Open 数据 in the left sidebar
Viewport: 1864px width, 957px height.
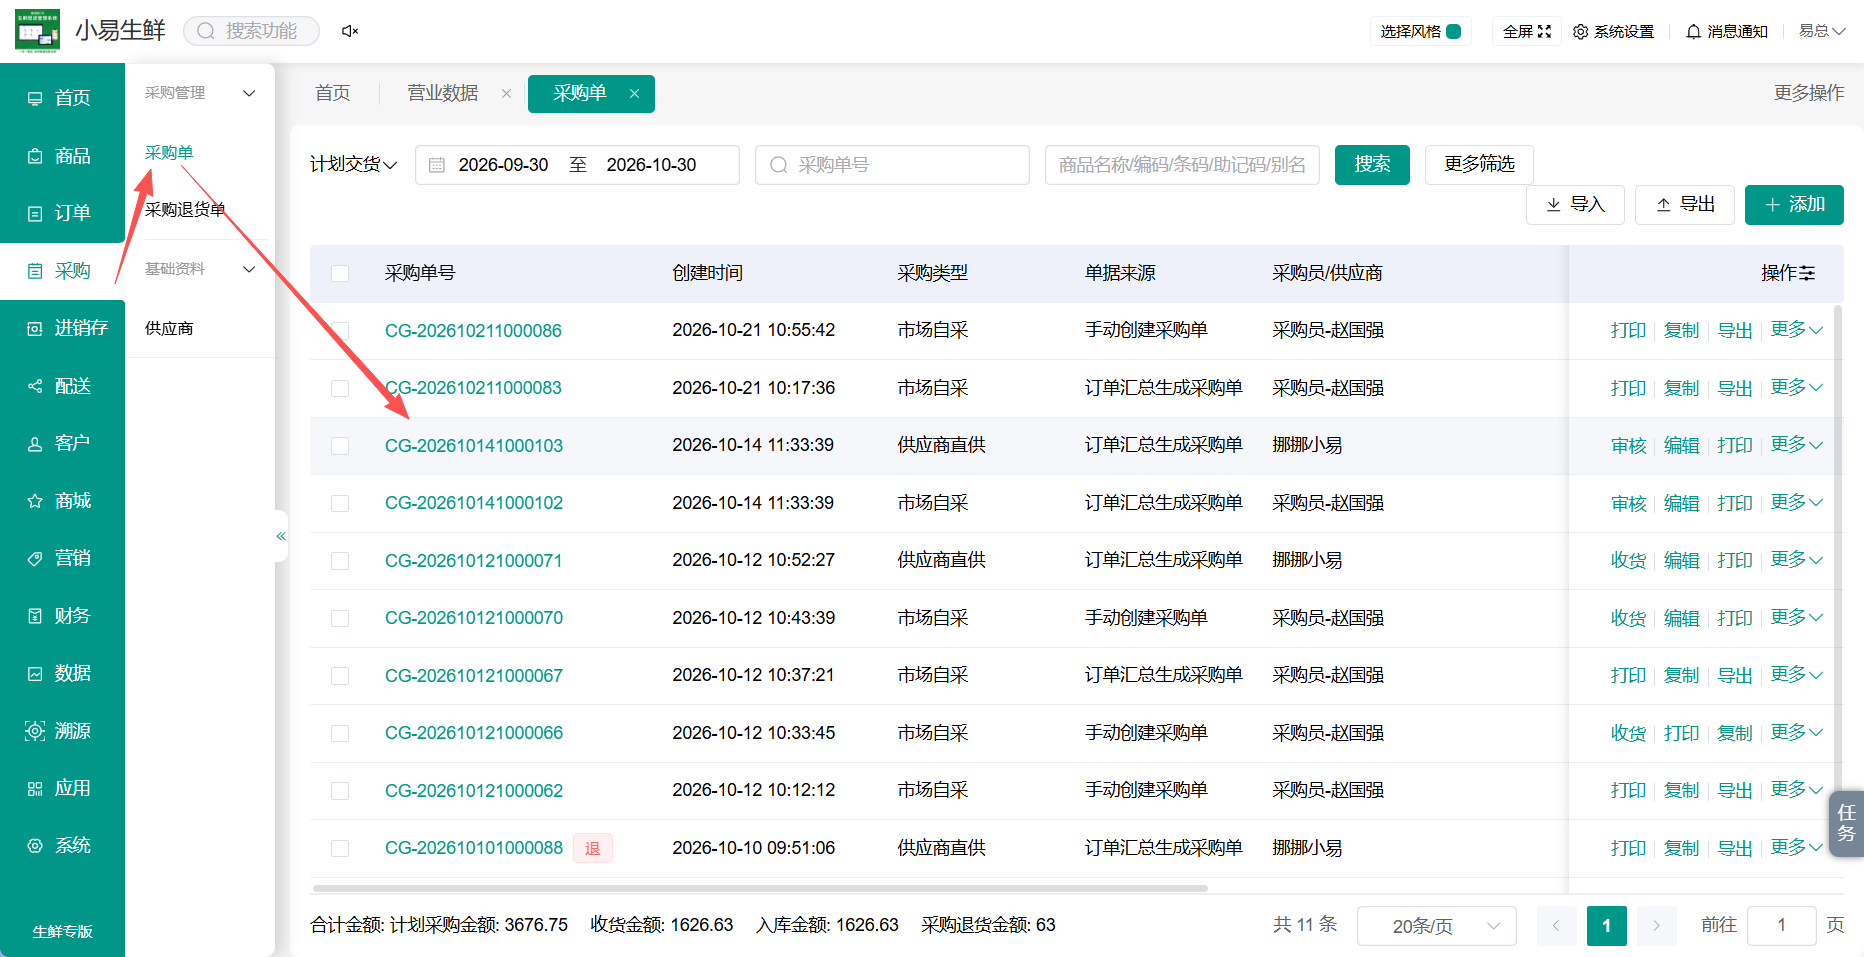pos(62,674)
